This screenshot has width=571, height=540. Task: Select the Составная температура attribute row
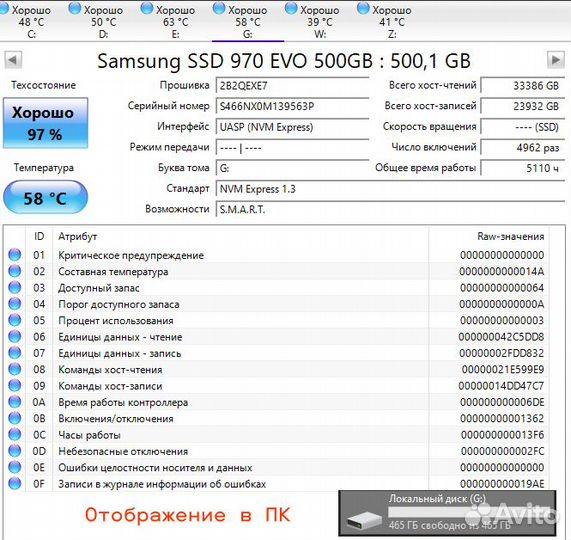pos(277,271)
